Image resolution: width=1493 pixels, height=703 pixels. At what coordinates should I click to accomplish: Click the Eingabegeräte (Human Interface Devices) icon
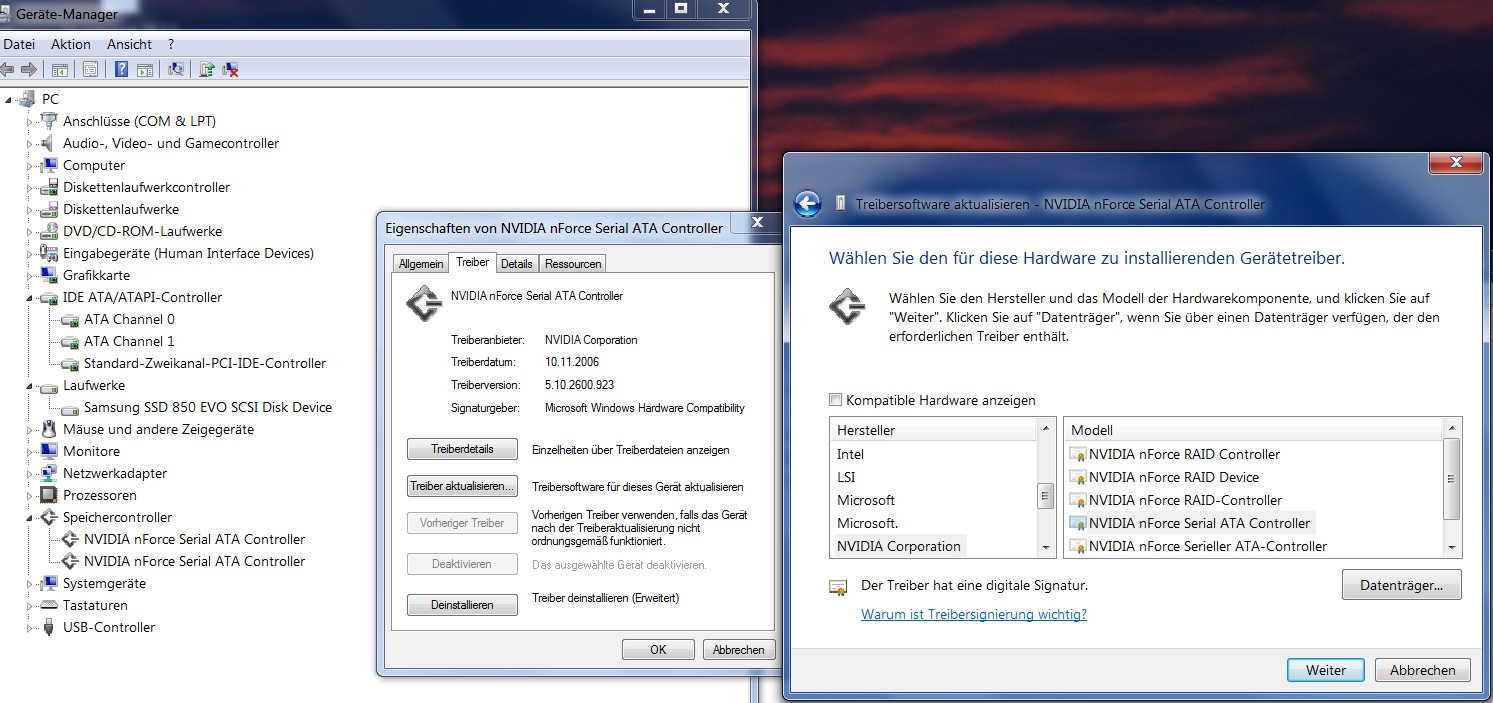pyautogui.click(x=48, y=253)
